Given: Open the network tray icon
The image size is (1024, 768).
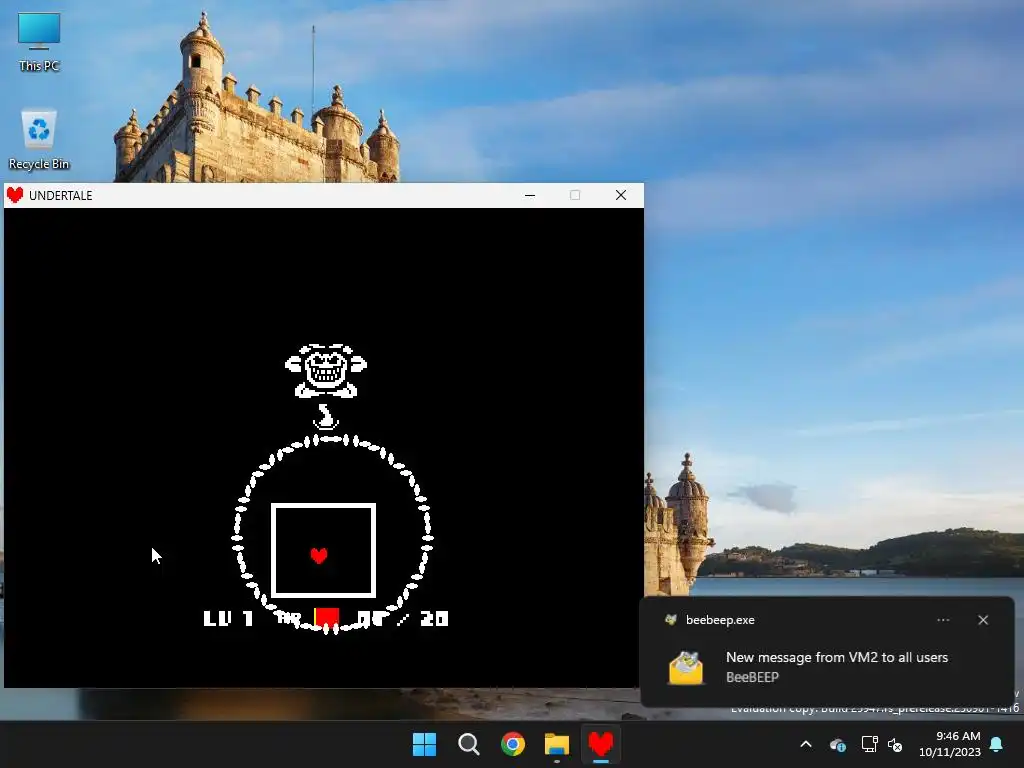Looking at the screenshot, I should click(869, 744).
